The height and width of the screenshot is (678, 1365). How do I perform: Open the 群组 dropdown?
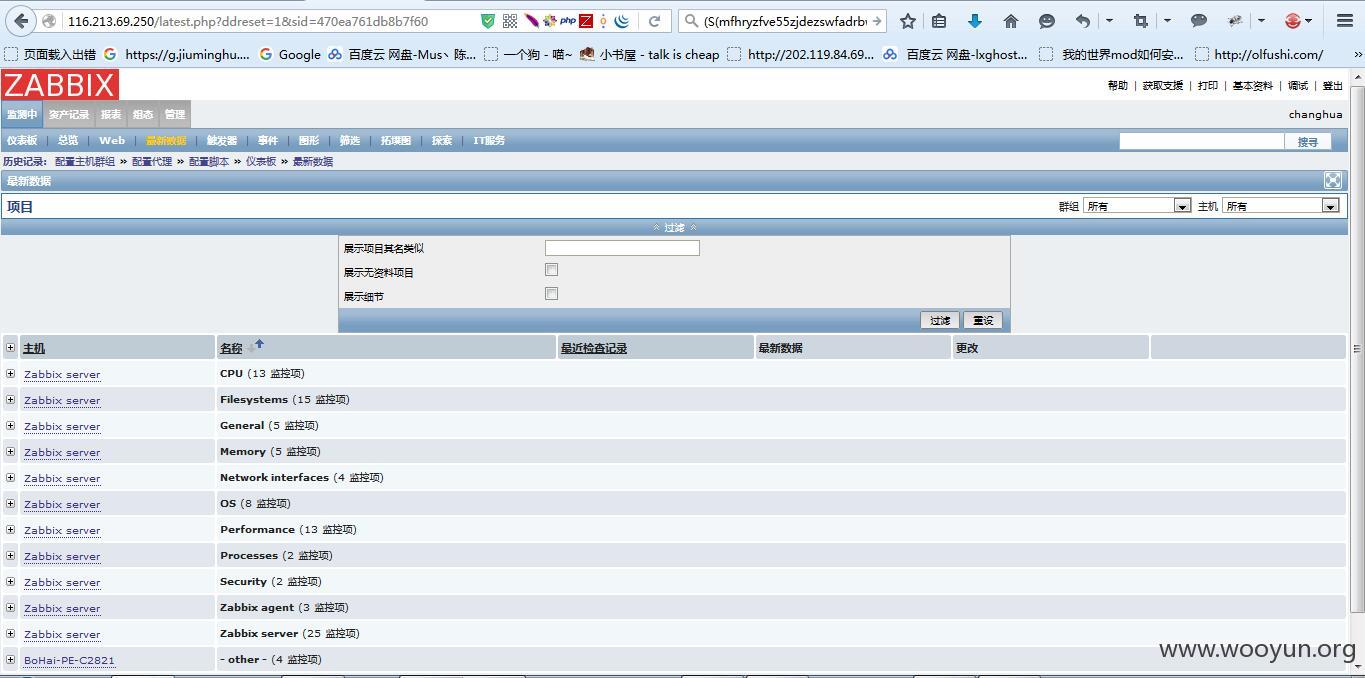pyautogui.click(x=1137, y=206)
